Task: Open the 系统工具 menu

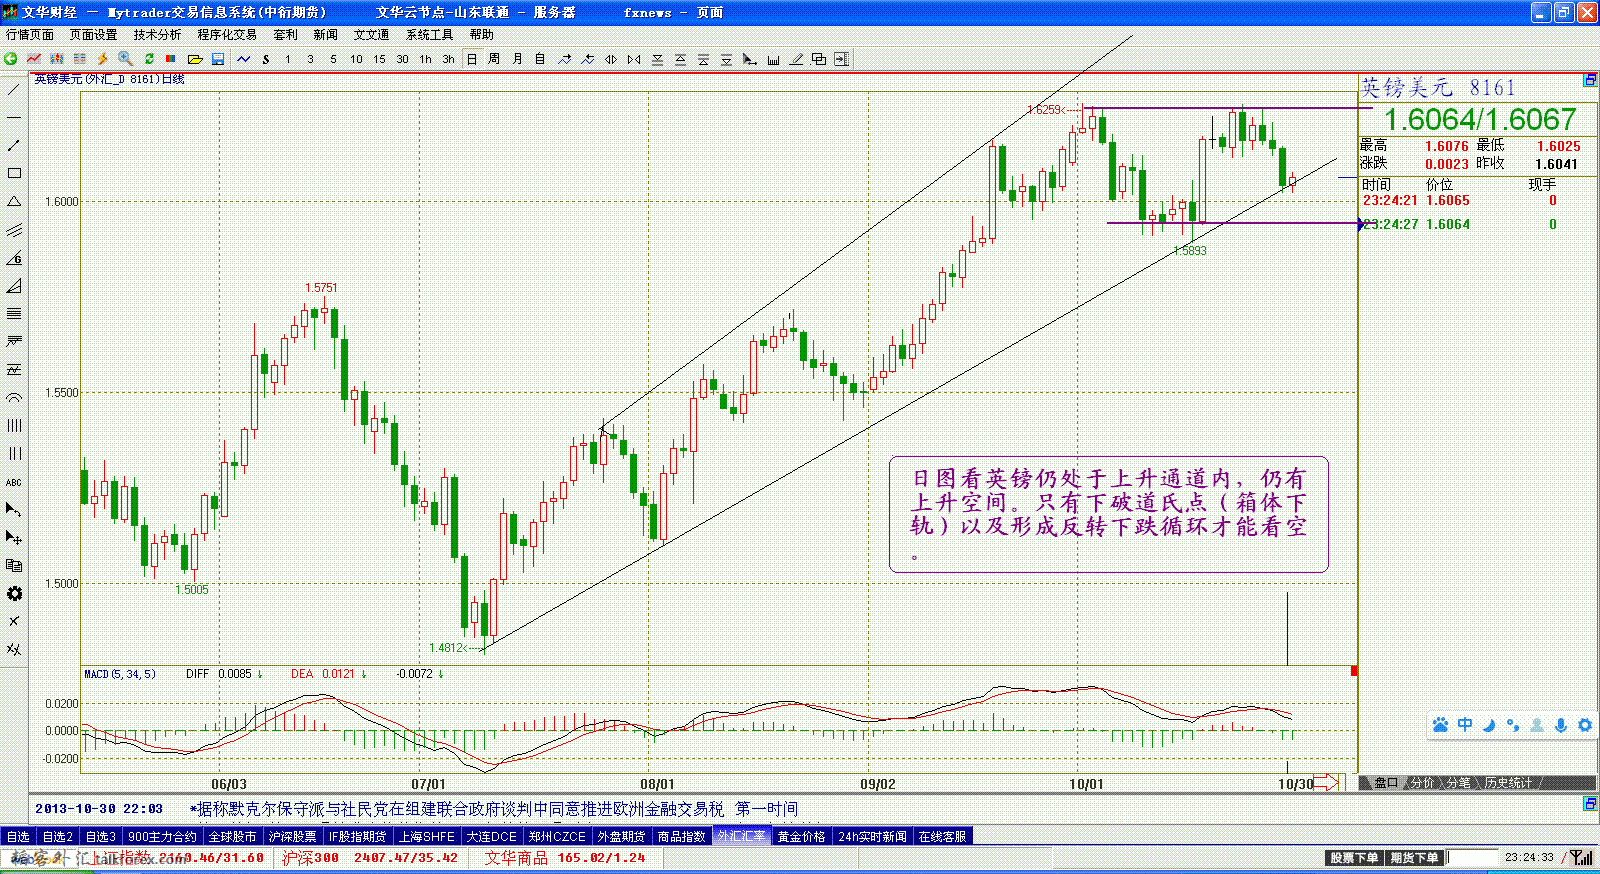Action: [429, 34]
